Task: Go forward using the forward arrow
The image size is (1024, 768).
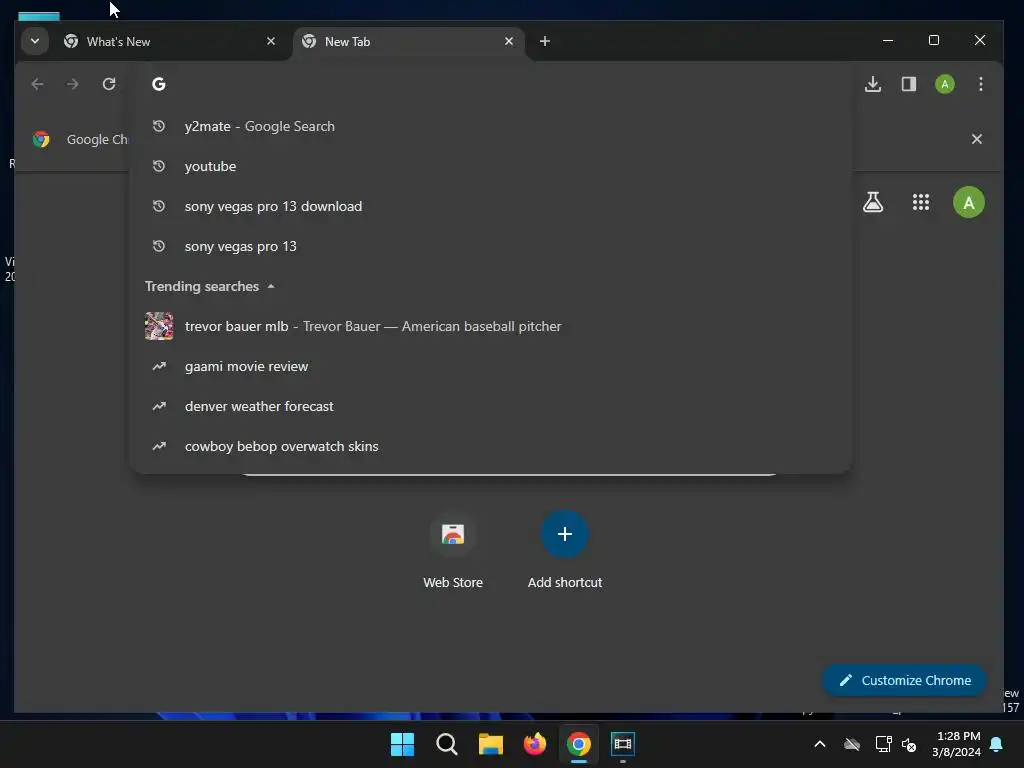Action: pos(72,84)
